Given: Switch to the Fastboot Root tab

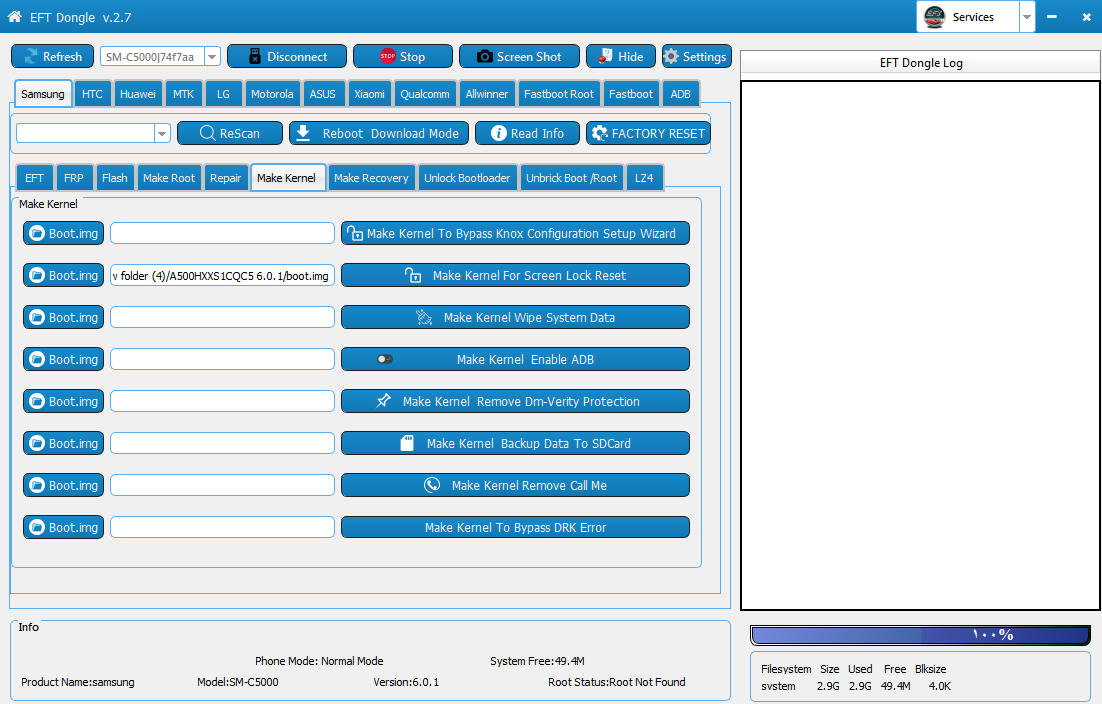Looking at the screenshot, I should pos(559,93).
